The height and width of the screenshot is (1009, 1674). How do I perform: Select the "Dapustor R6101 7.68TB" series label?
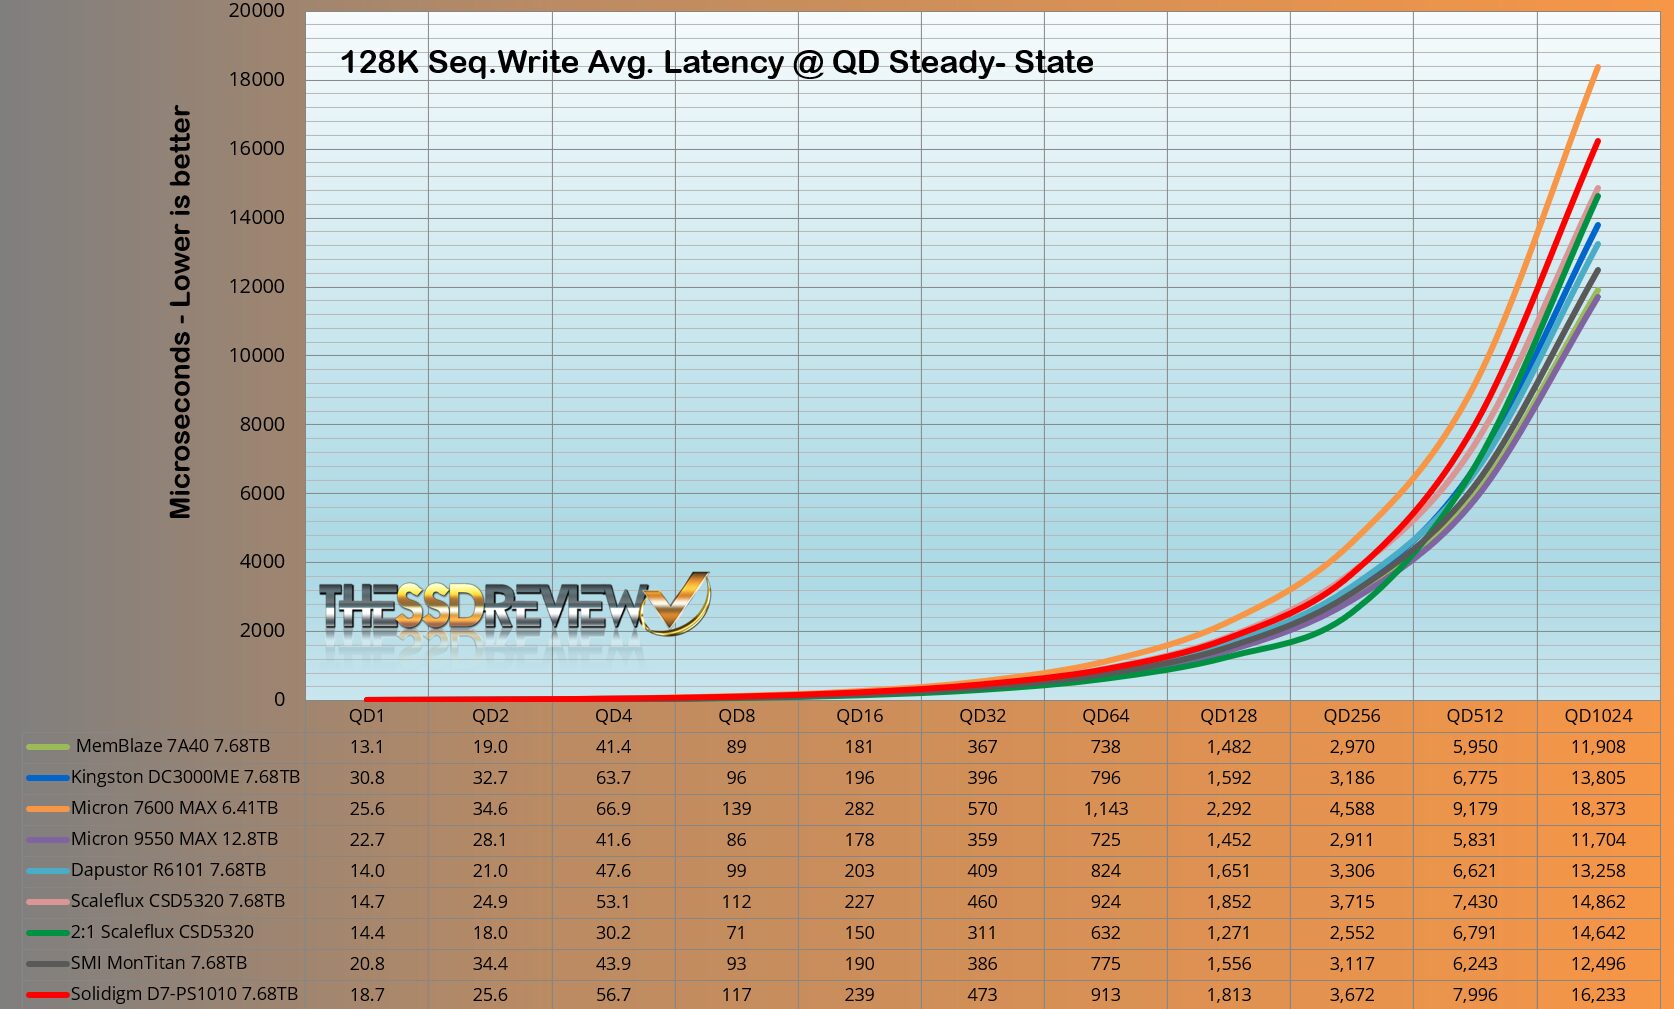(x=168, y=870)
